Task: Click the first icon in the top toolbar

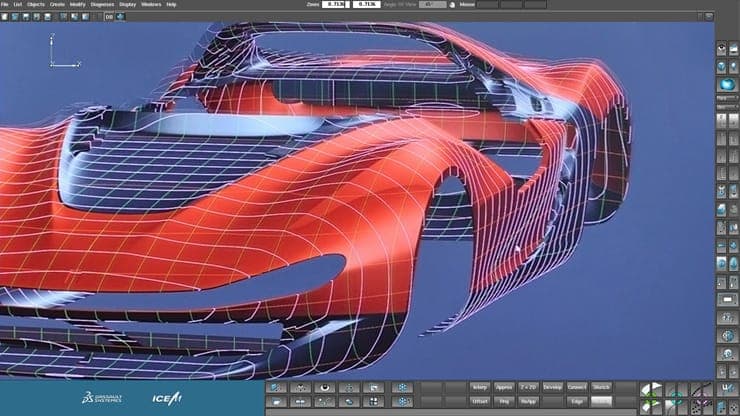Action: [5, 17]
